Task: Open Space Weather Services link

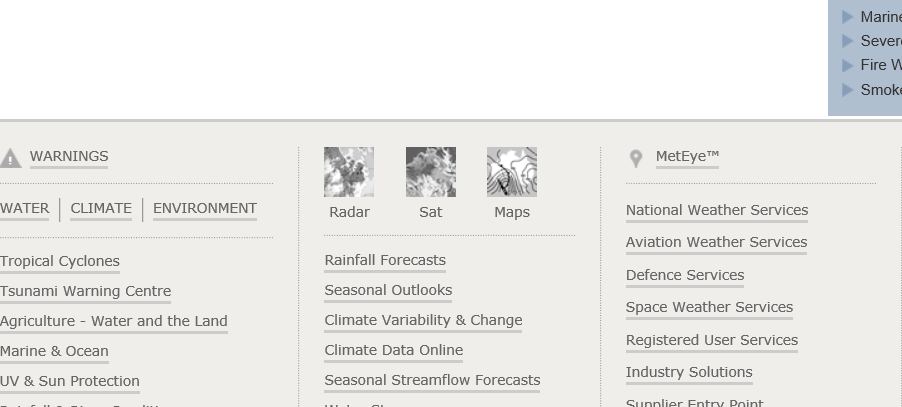Action: pyautogui.click(x=709, y=308)
